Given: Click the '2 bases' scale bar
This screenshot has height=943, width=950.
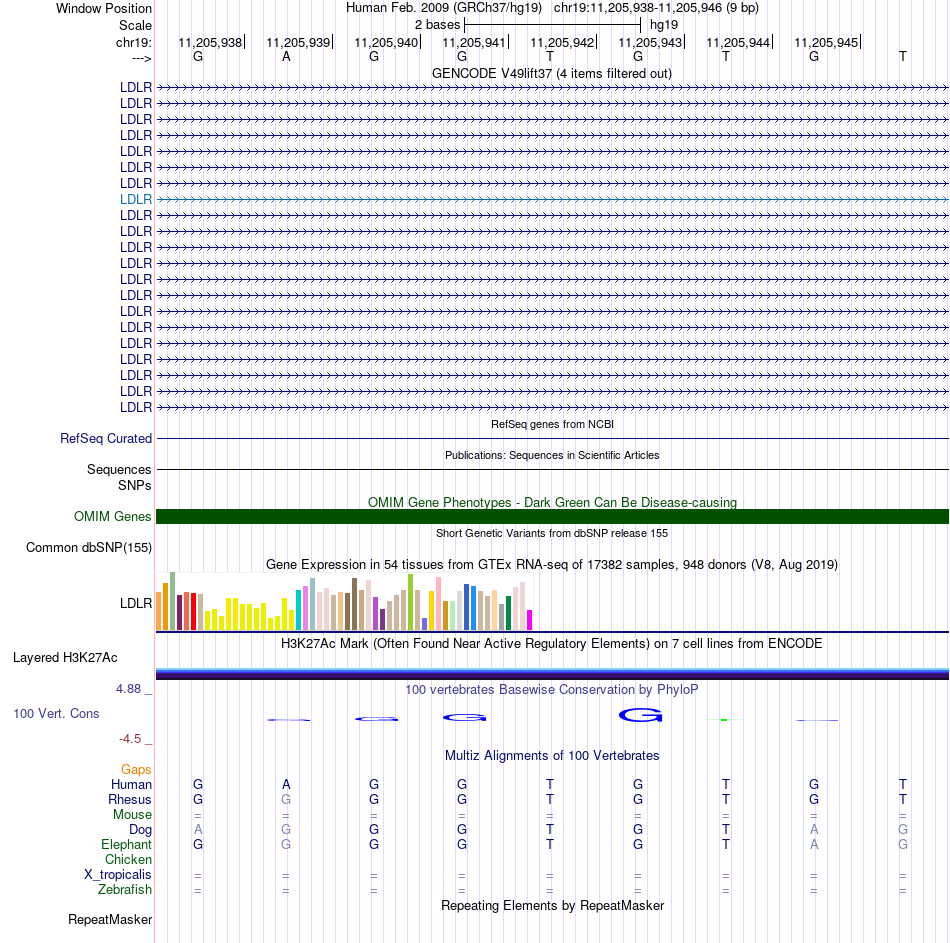Looking at the screenshot, I should coord(552,25).
